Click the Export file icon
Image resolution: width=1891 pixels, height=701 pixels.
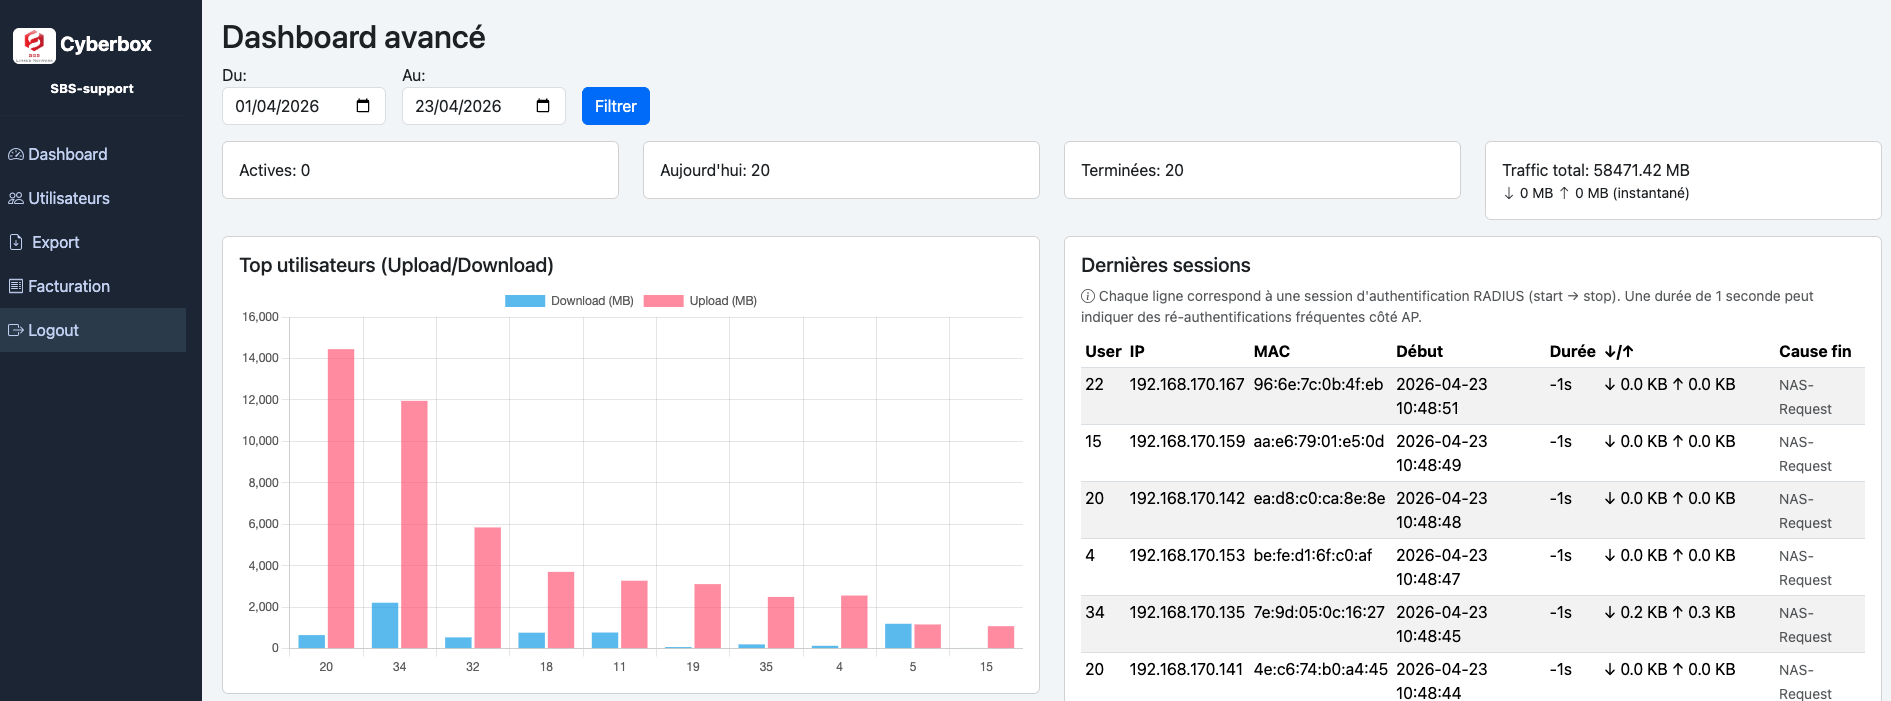click(x=16, y=243)
